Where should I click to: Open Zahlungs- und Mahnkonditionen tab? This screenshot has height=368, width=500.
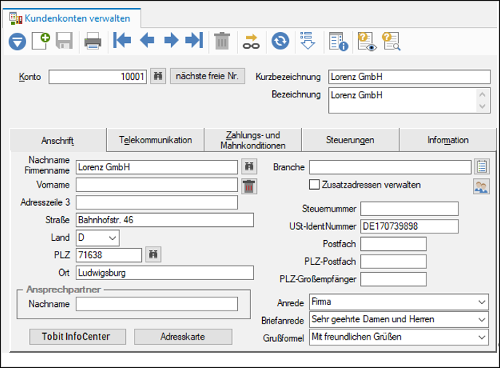[x=253, y=140]
